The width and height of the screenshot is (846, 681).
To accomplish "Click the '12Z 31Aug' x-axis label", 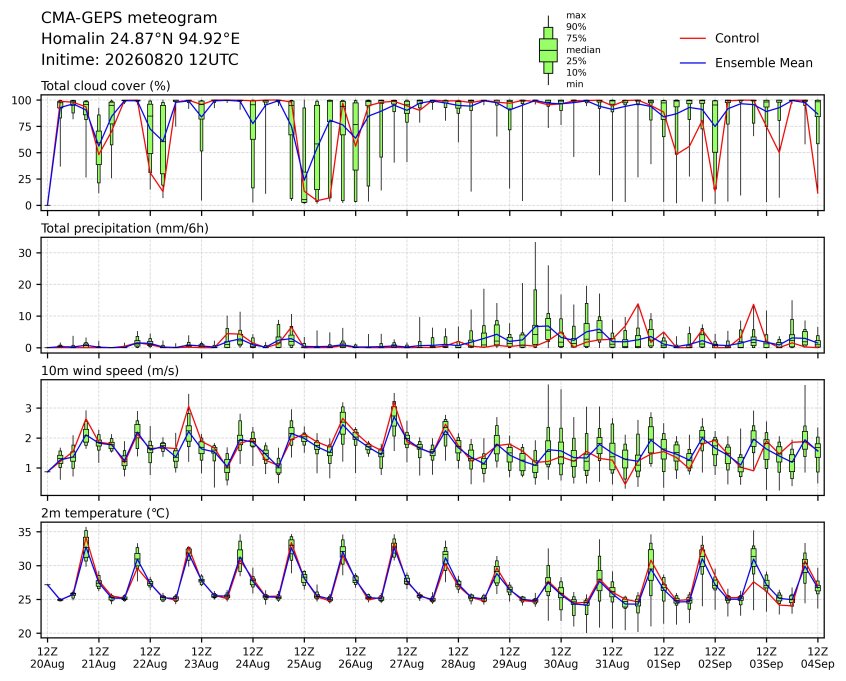I will click(x=612, y=658).
